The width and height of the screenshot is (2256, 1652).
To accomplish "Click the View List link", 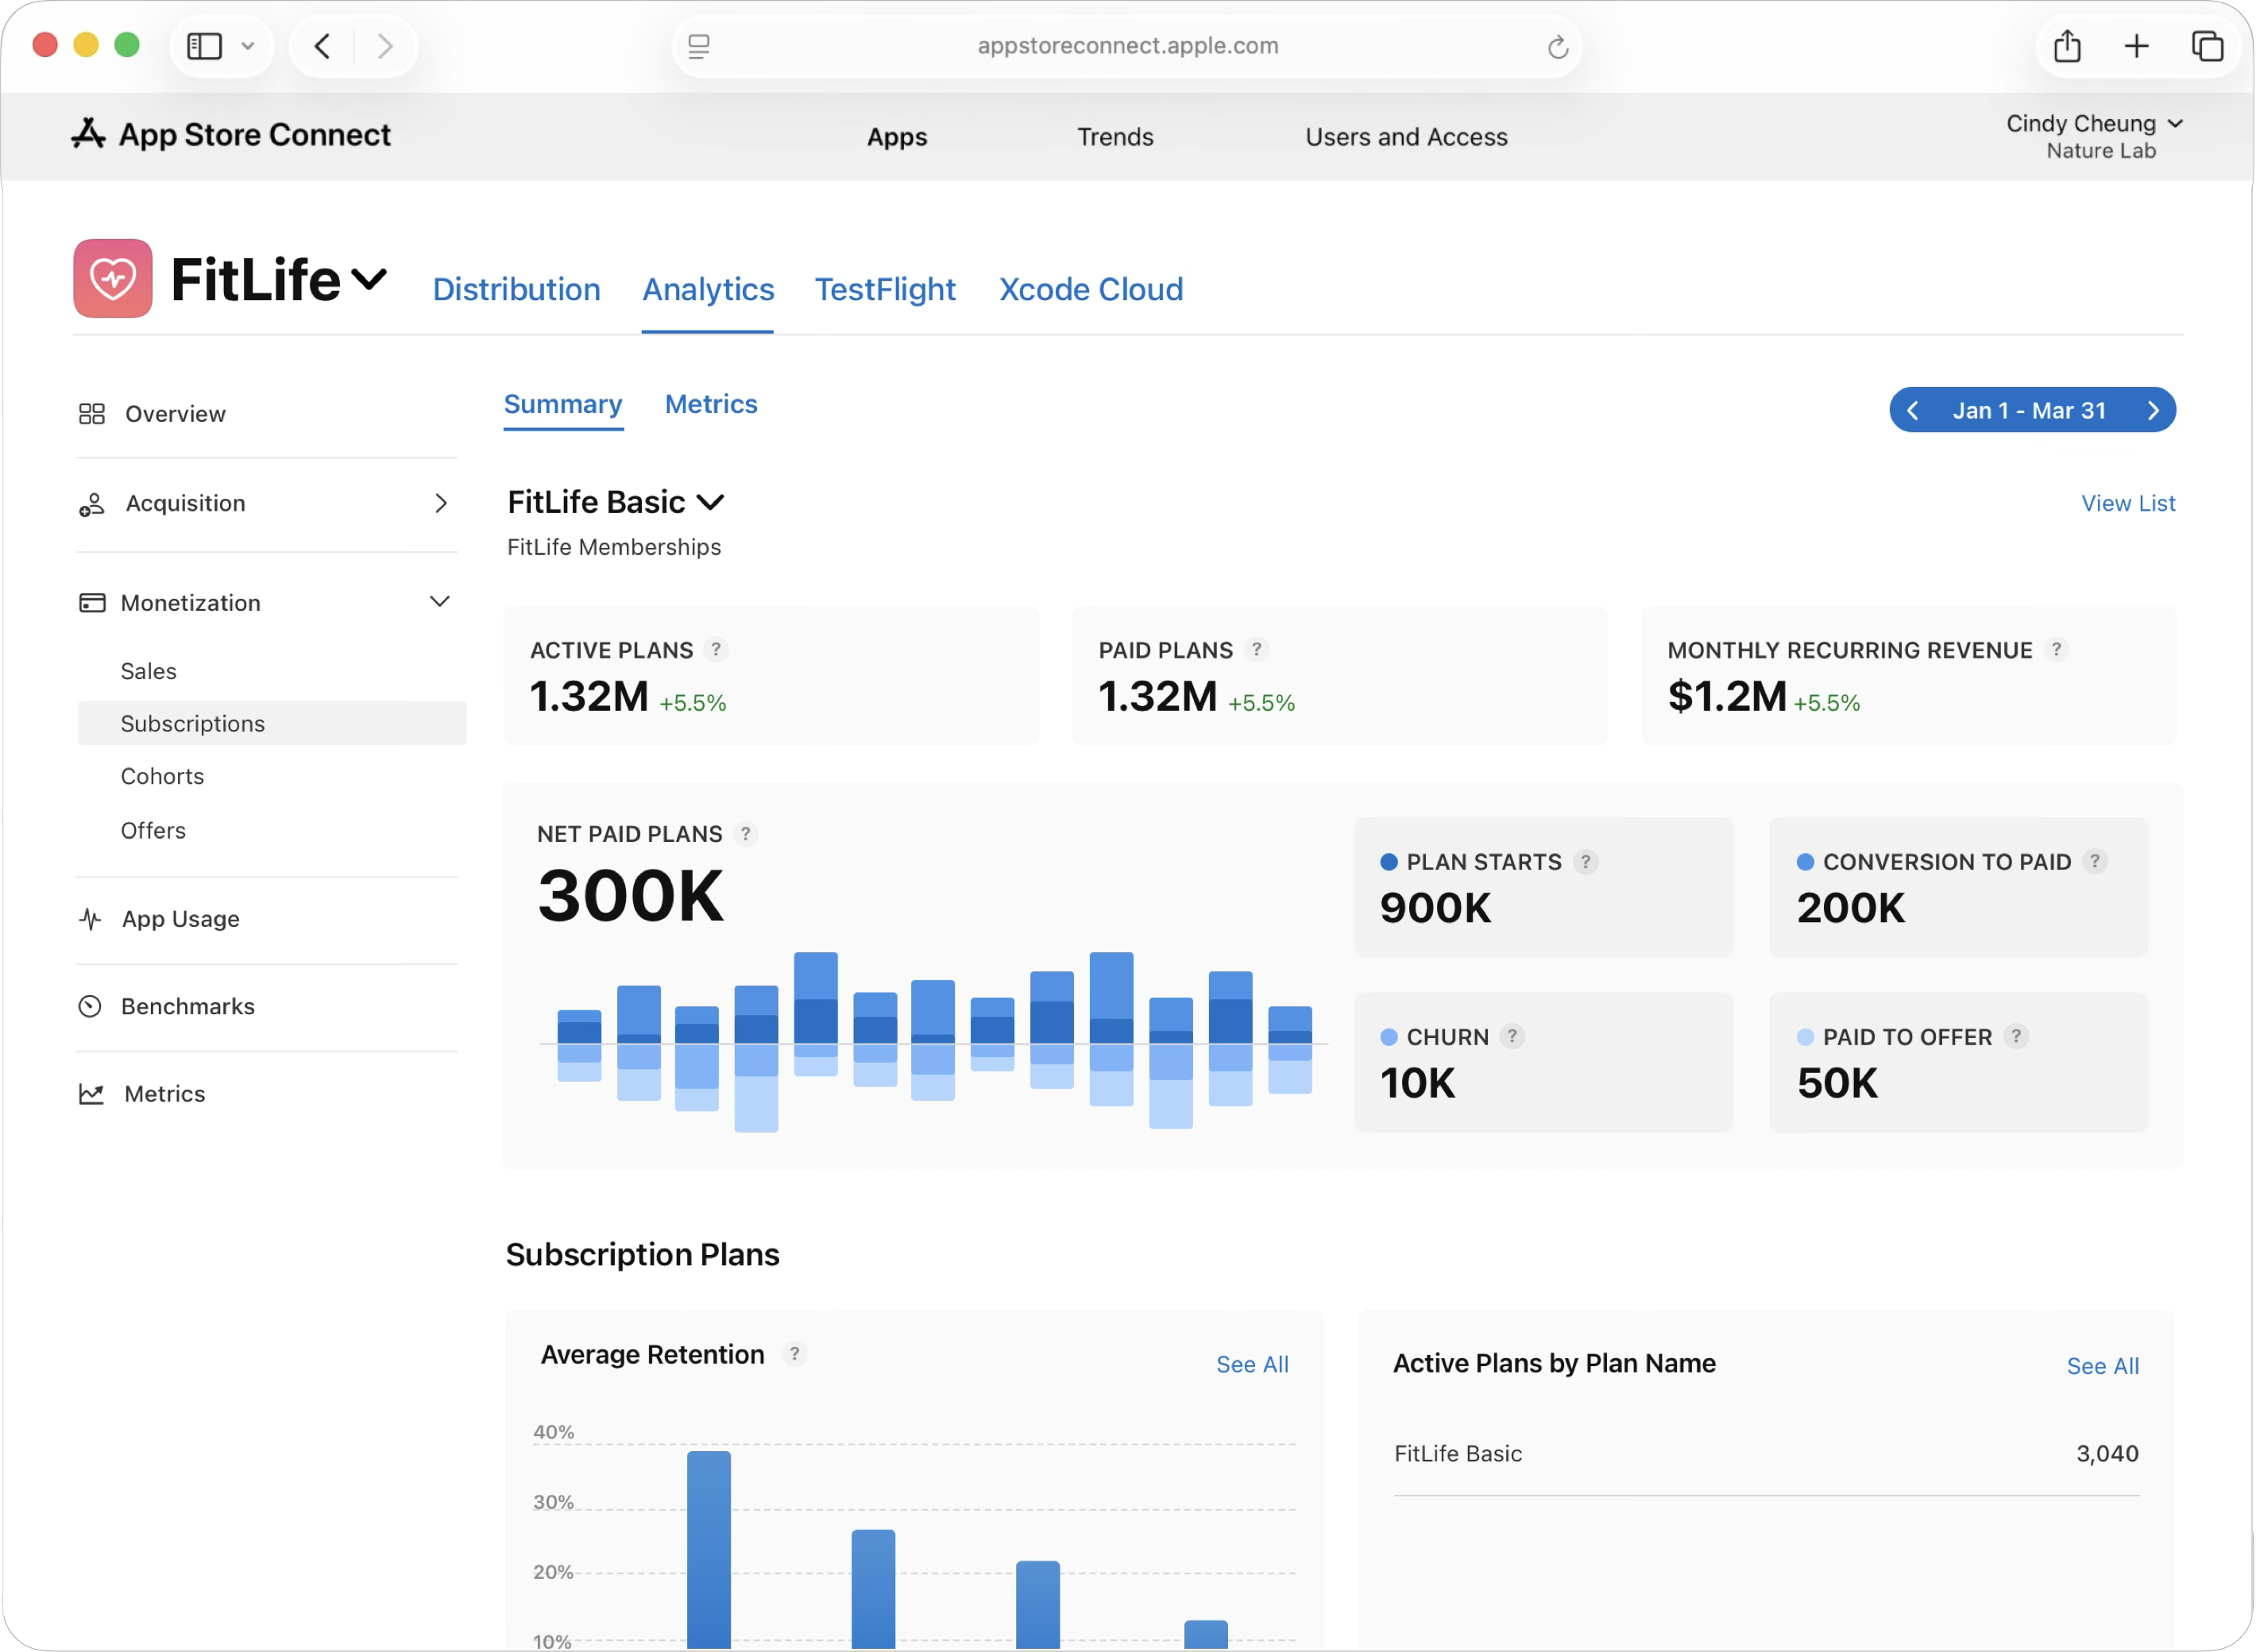I will click(2127, 503).
